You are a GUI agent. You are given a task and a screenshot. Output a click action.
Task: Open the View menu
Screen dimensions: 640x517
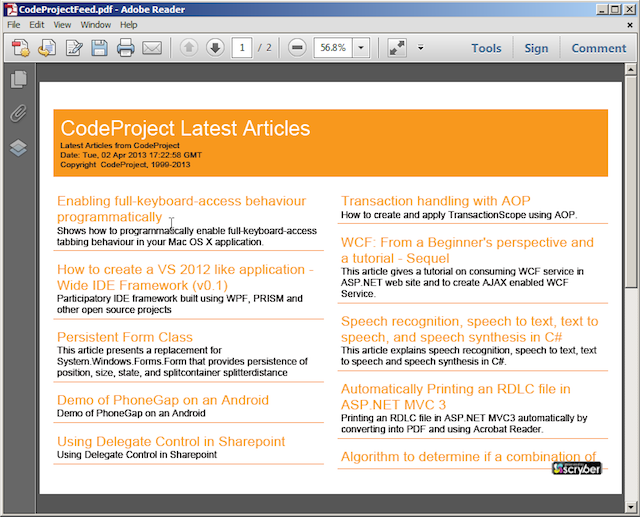(62, 25)
